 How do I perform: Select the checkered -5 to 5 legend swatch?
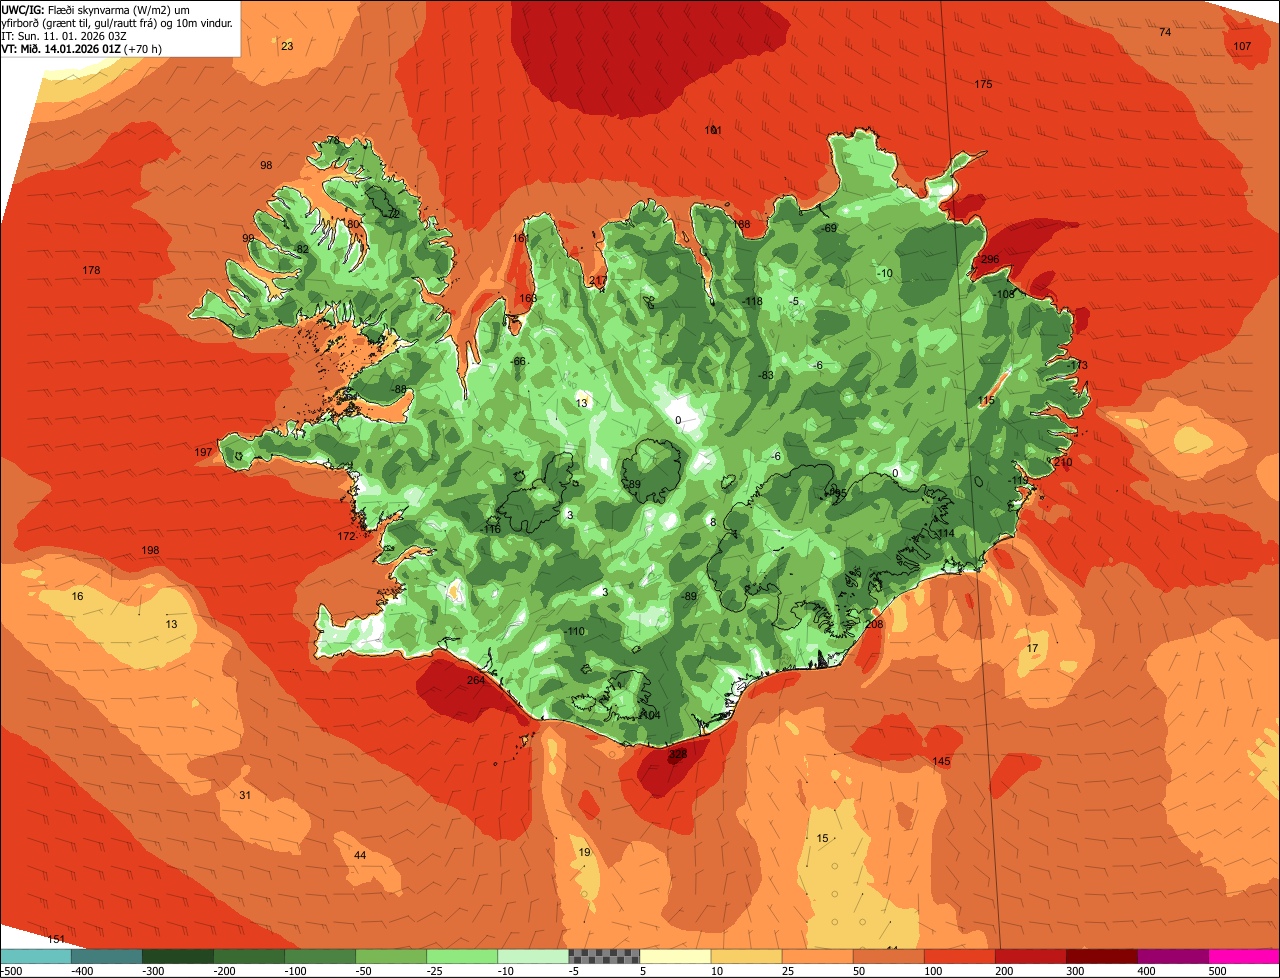click(604, 956)
